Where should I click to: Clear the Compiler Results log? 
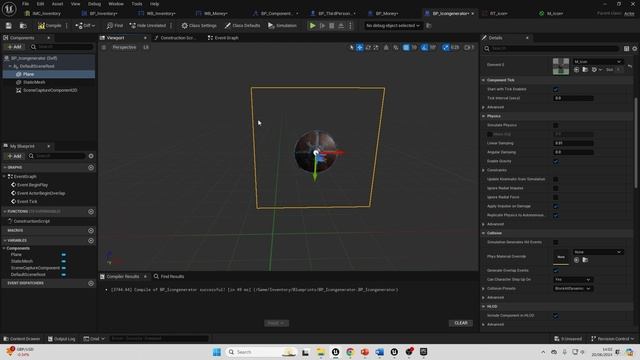click(x=461, y=323)
